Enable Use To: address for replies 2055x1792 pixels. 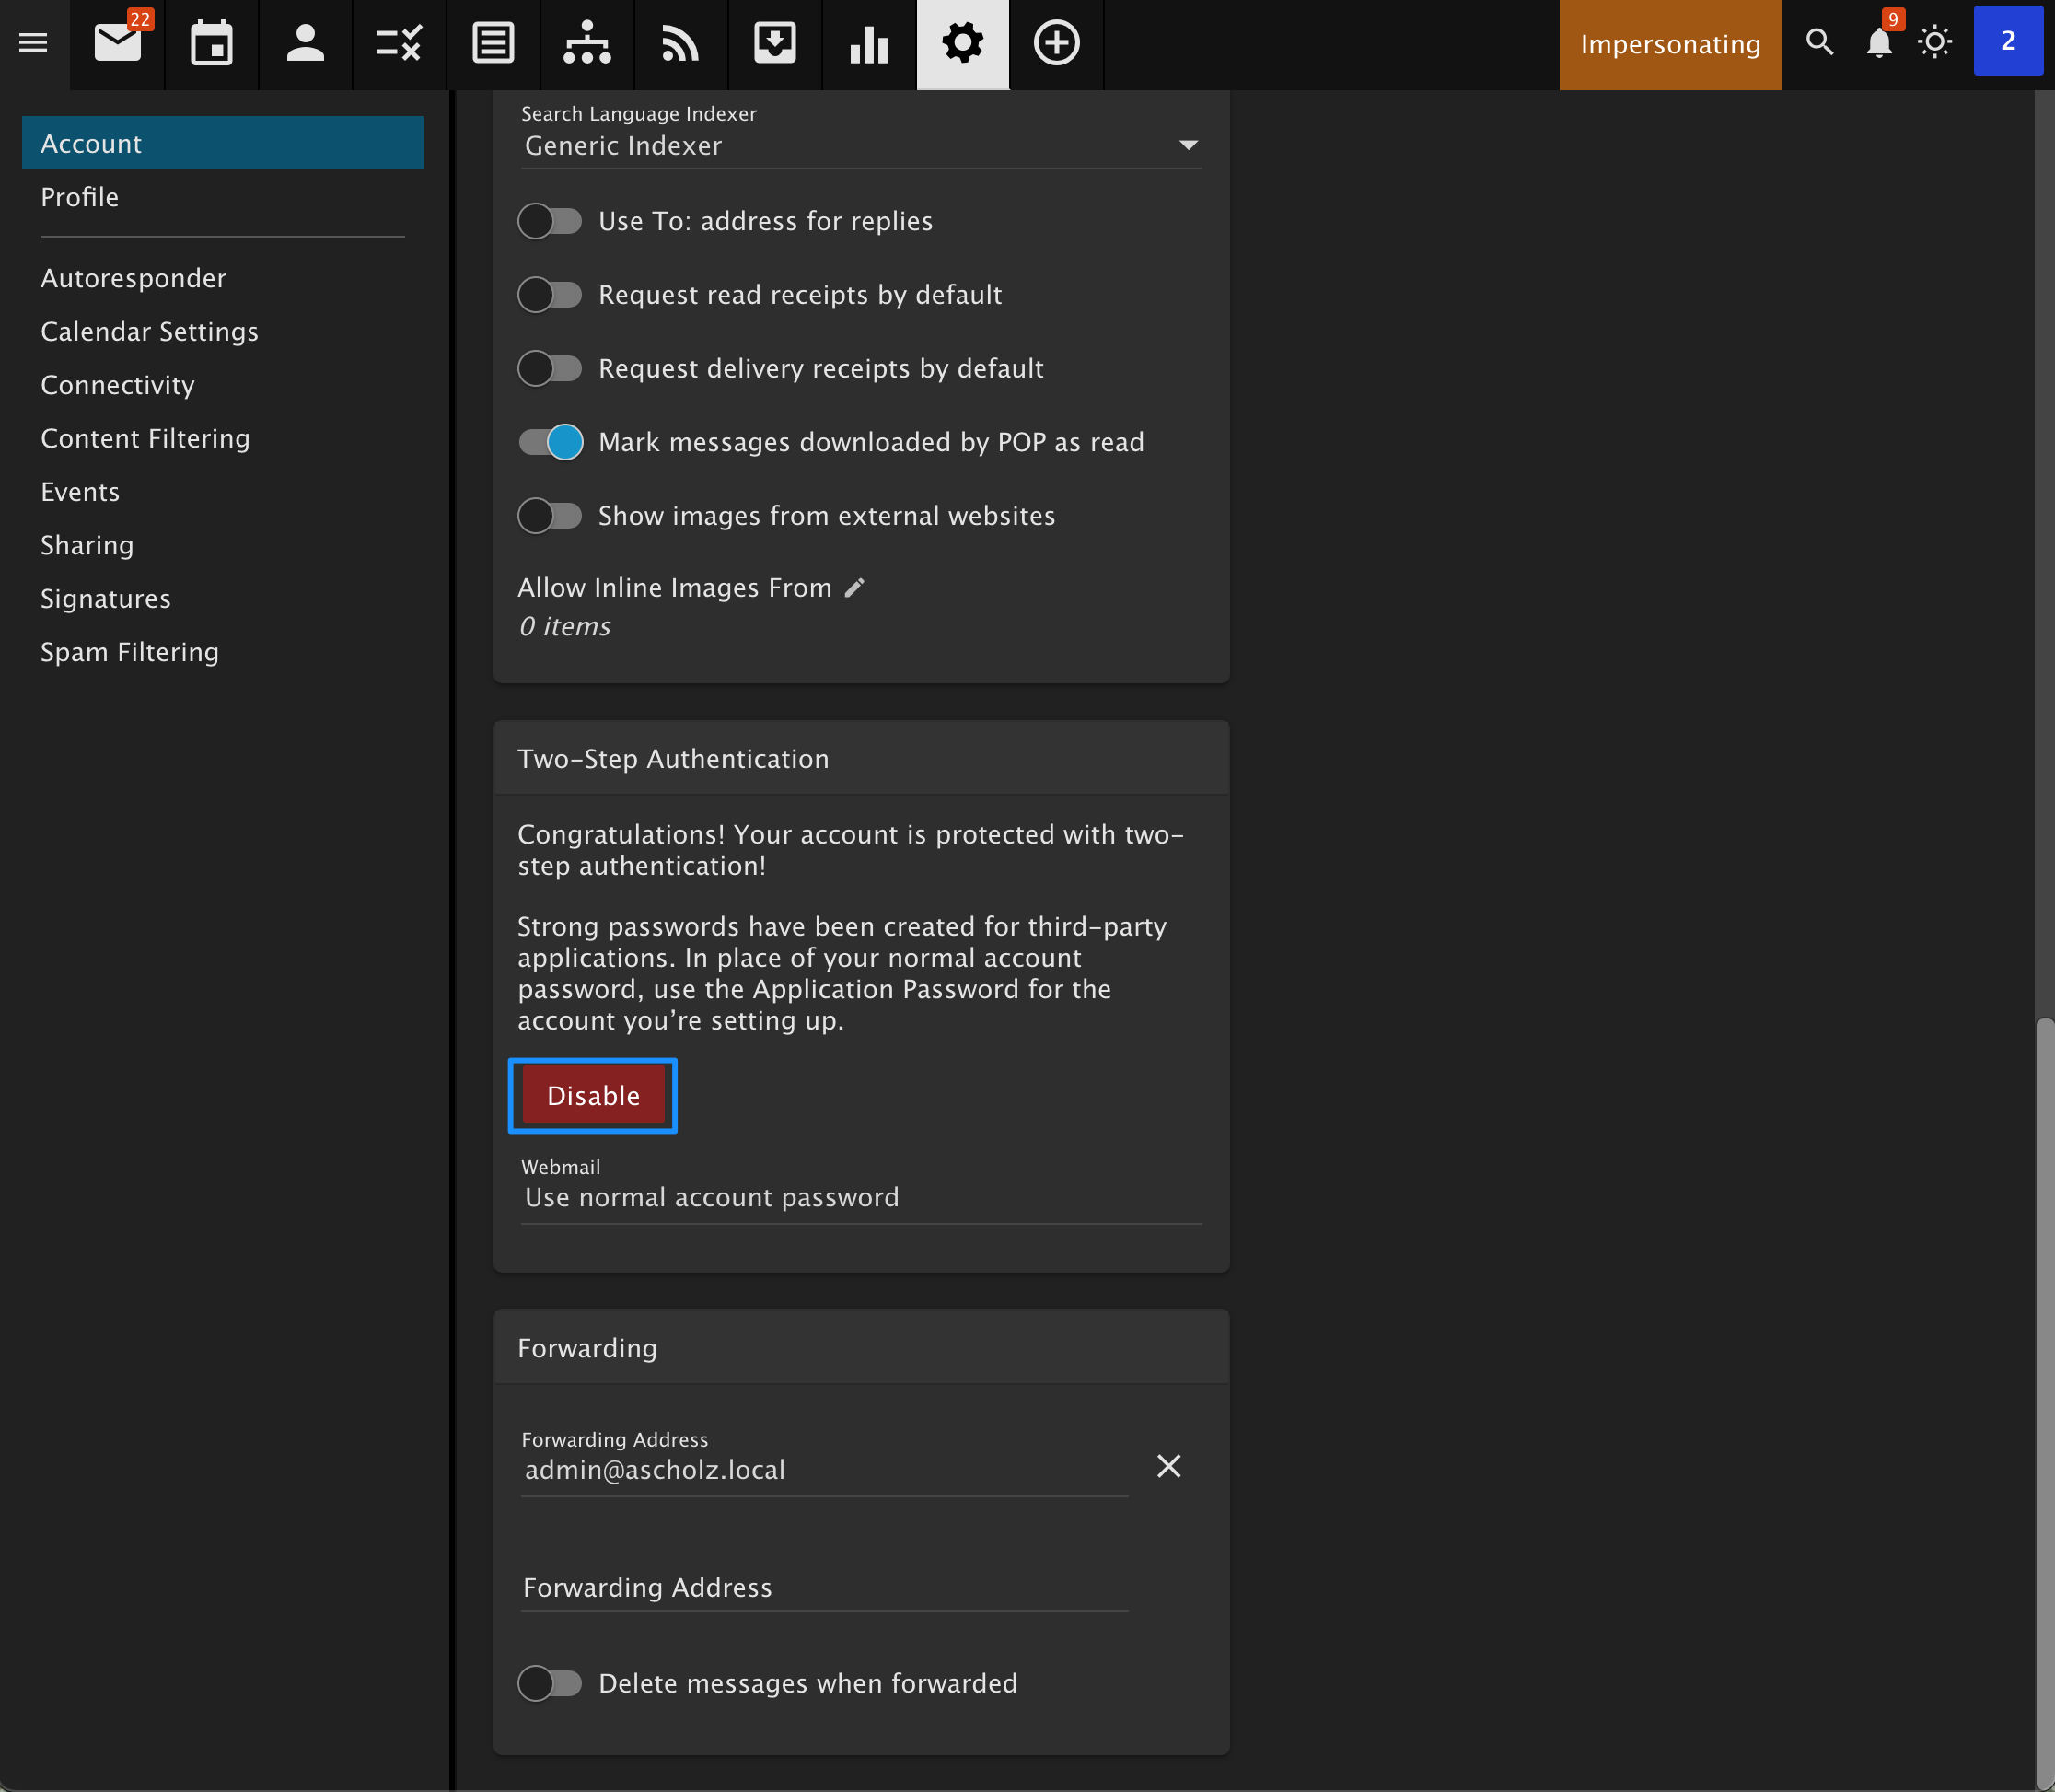click(549, 221)
